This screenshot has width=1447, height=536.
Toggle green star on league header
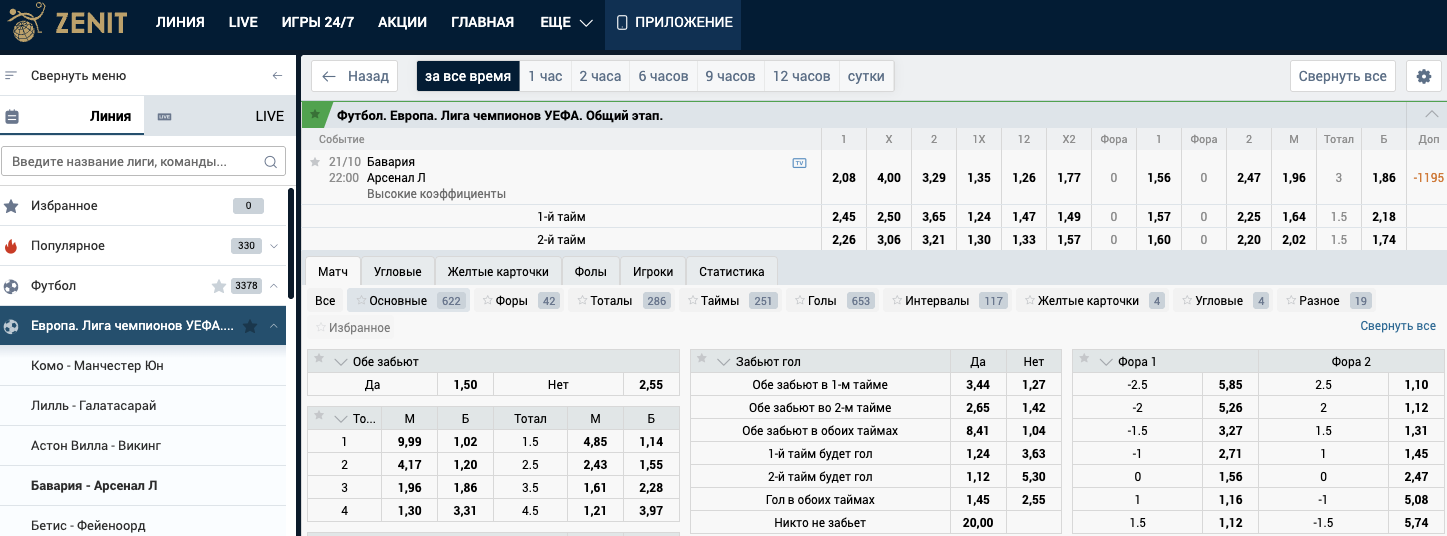[x=315, y=115]
